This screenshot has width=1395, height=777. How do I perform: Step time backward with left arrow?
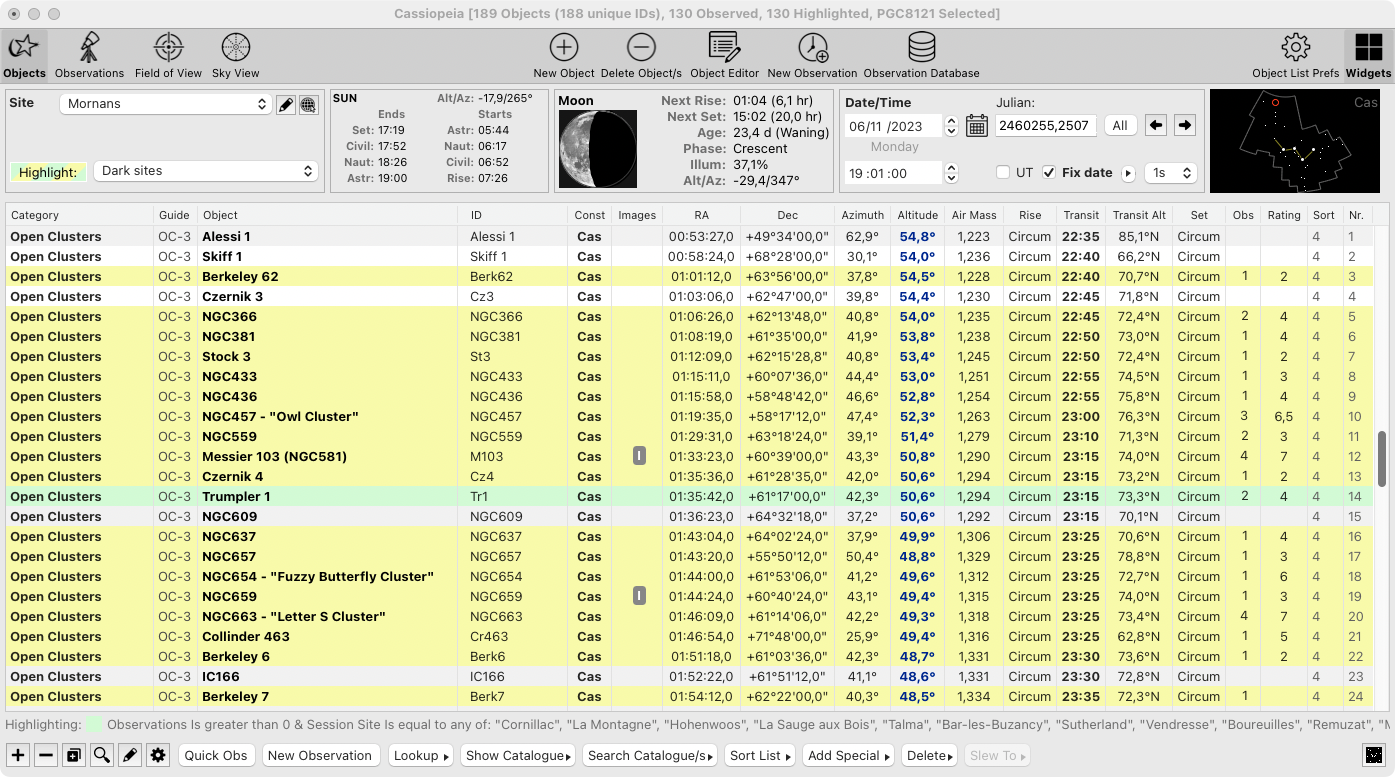1155,125
